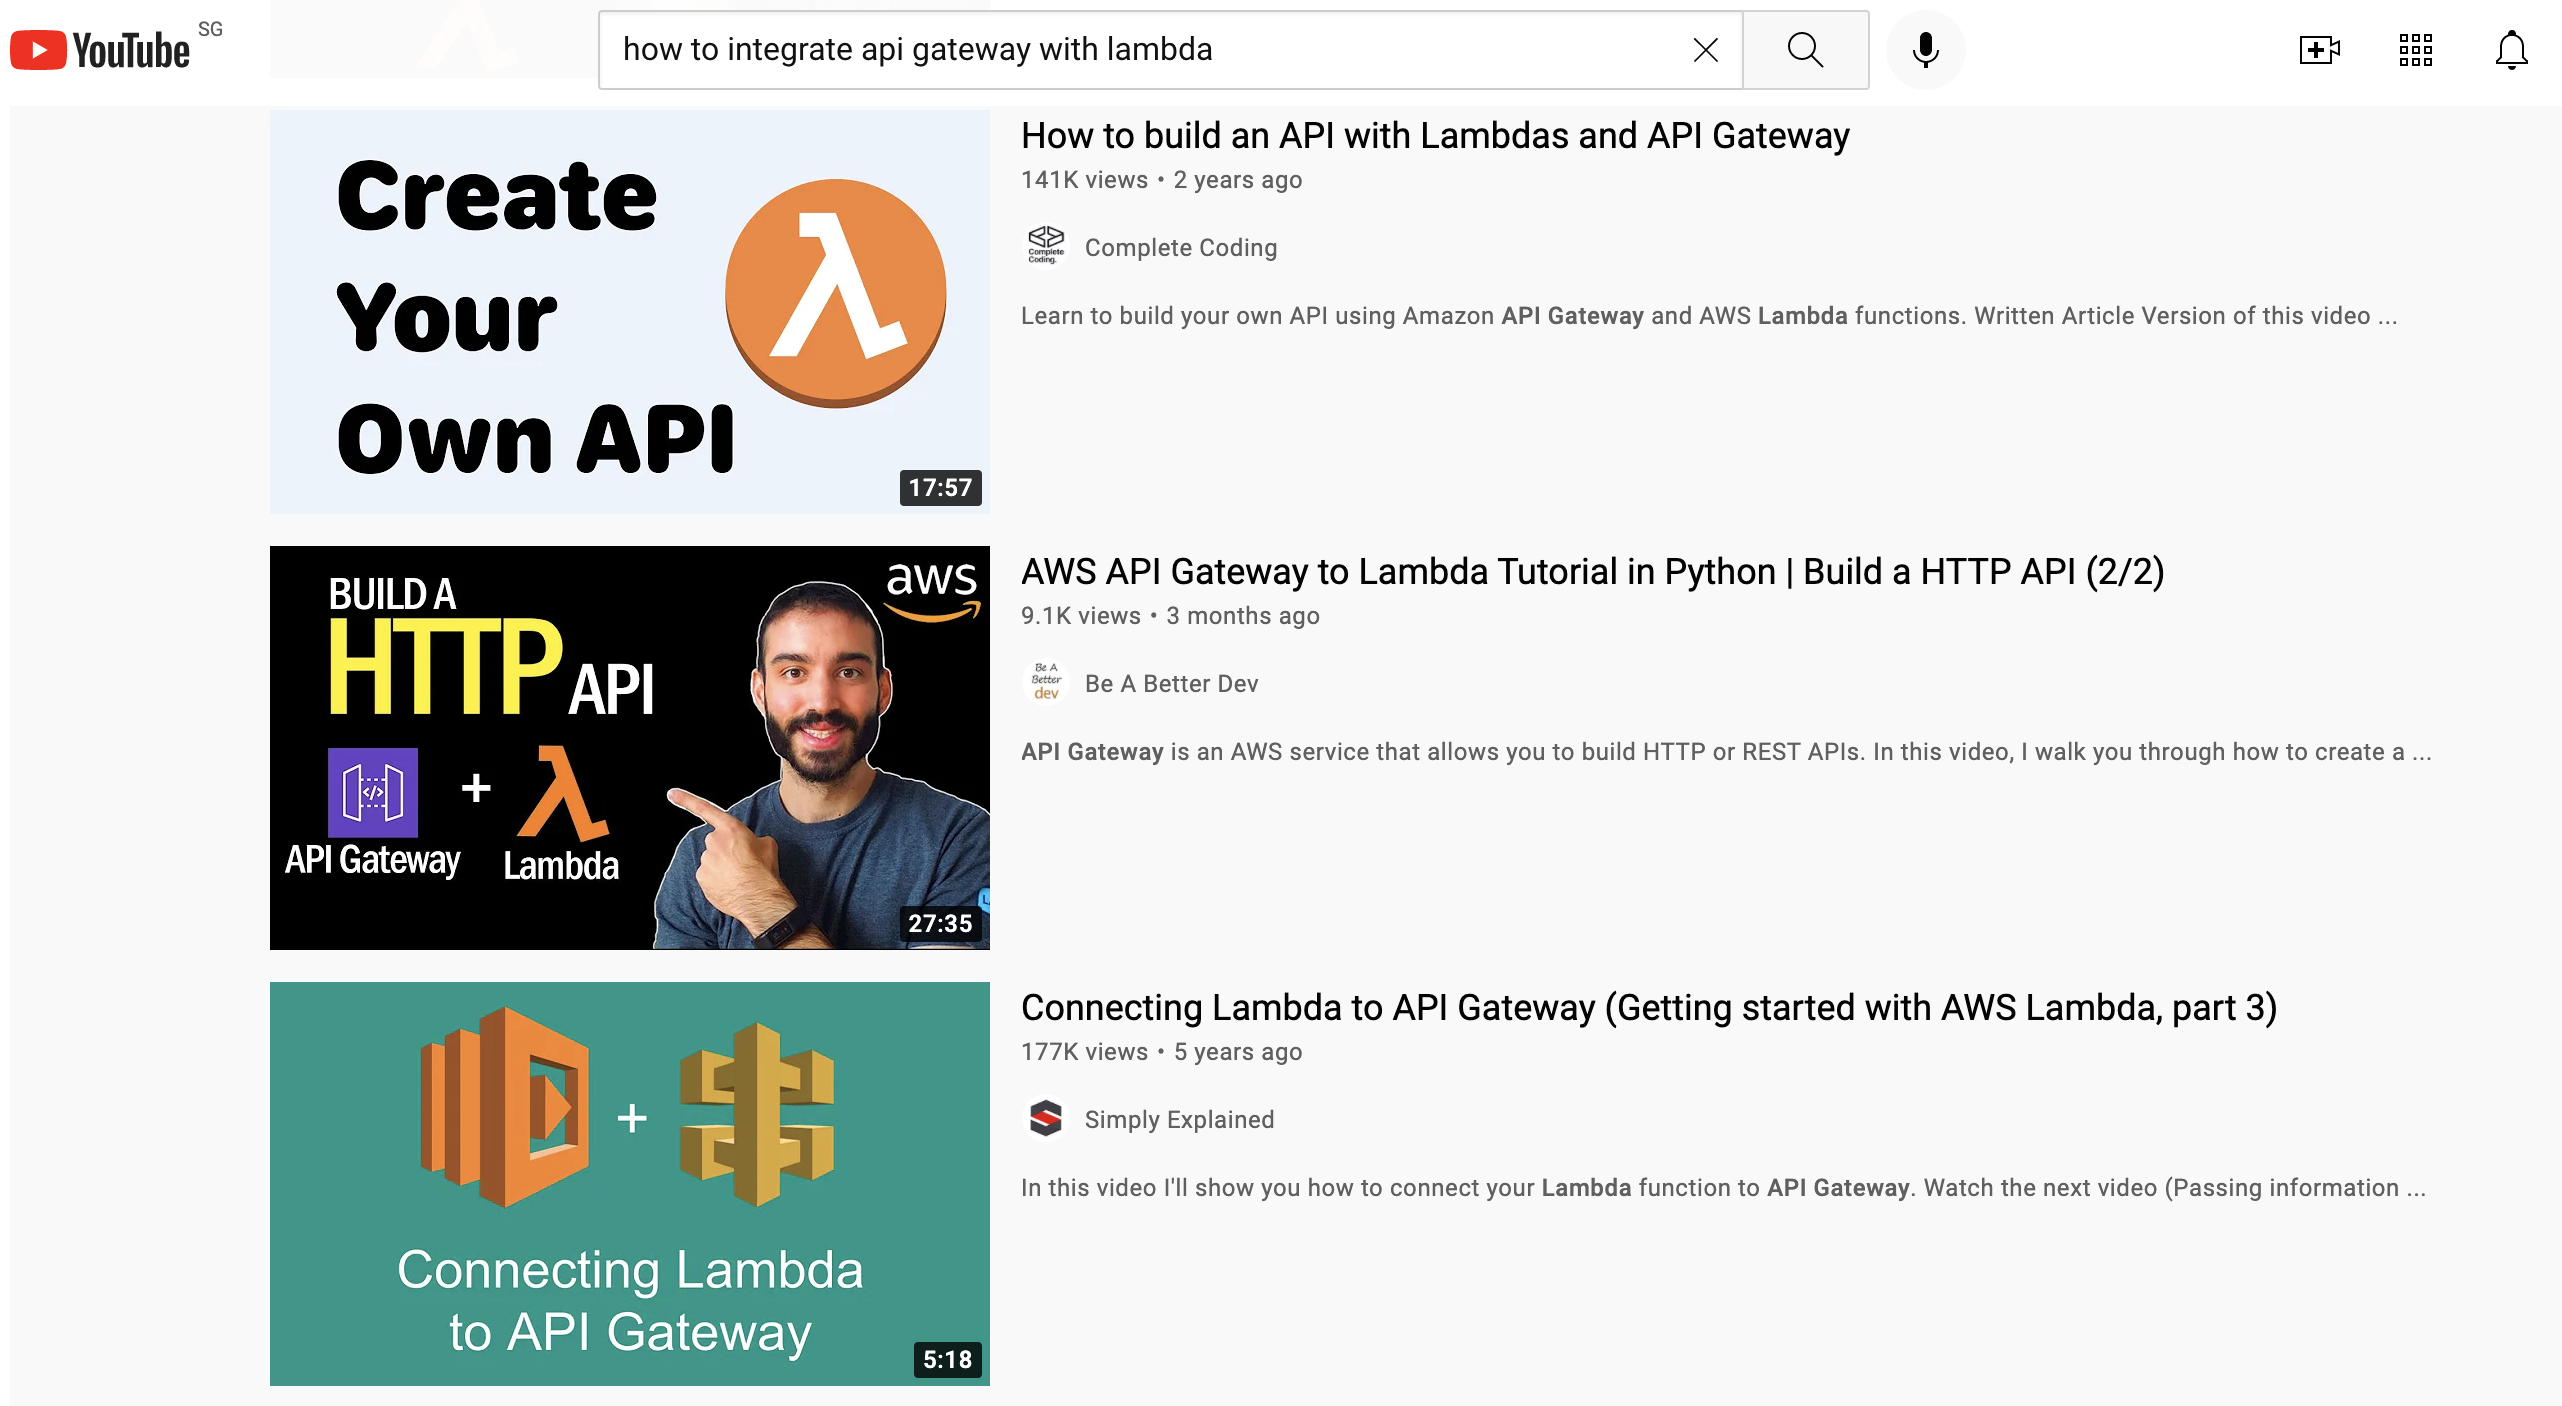The image size is (2562, 1406).
Task: Click the Simply Explained channel avatar
Action: click(1046, 1118)
